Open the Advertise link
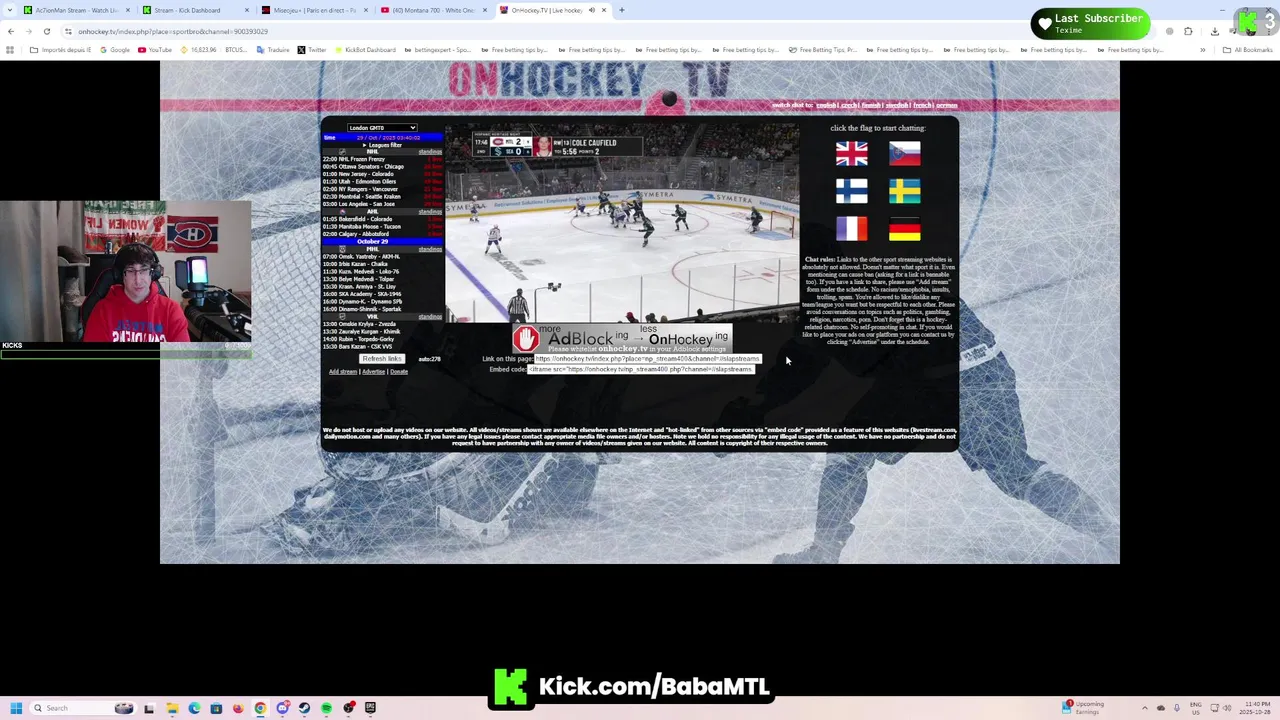Viewport: 1280px width, 720px height. (374, 372)
